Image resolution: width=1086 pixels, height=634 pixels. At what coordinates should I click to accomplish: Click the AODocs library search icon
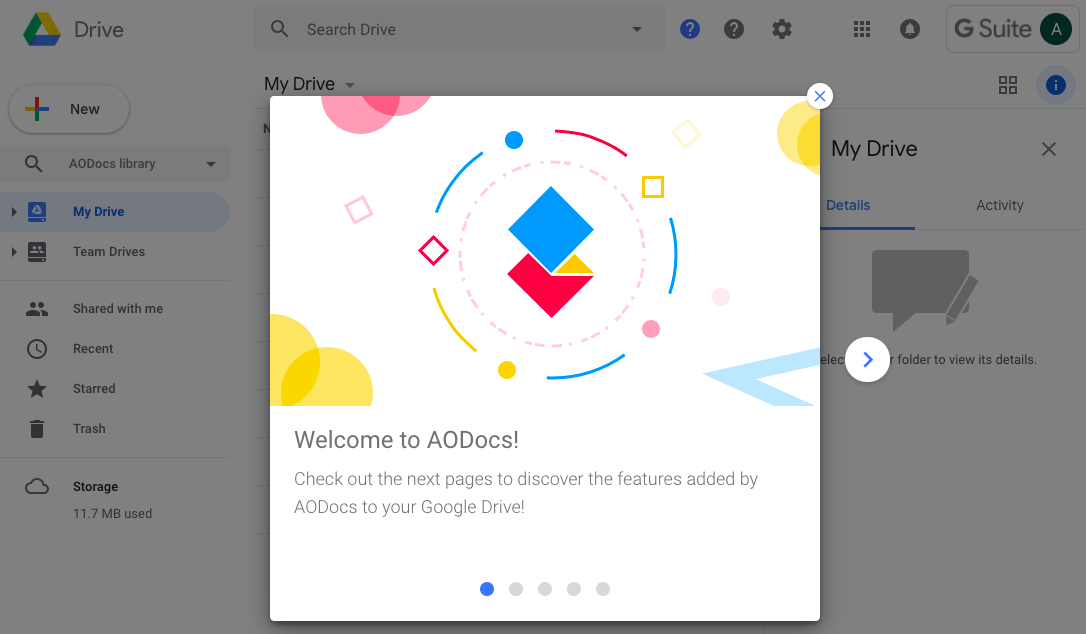pyautogui.click(x=33, y=164)
